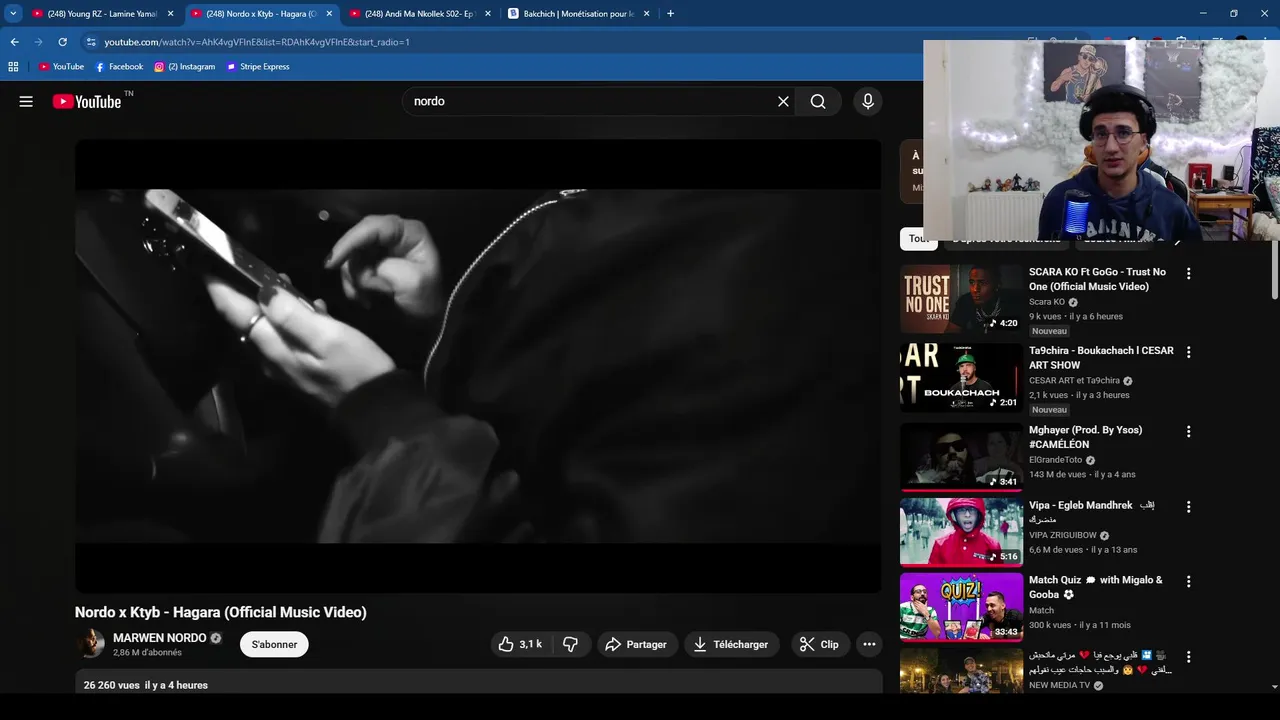
Task: Click the address bar URL
Action: tap(257, 42)
